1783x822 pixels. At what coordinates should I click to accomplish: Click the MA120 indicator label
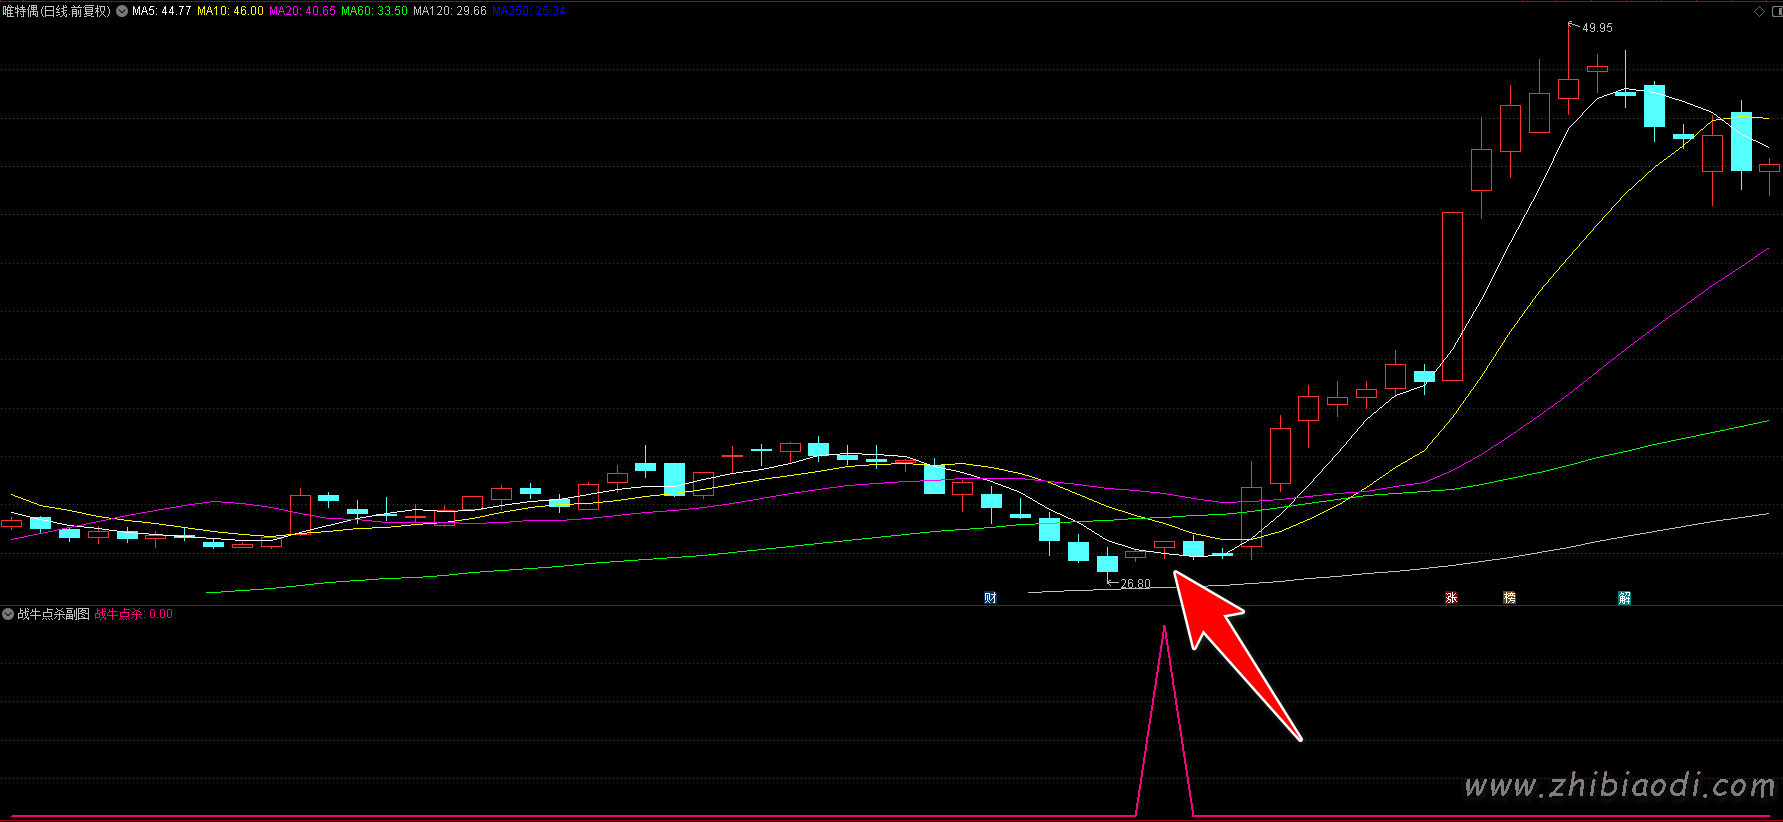tap(449, 11)
